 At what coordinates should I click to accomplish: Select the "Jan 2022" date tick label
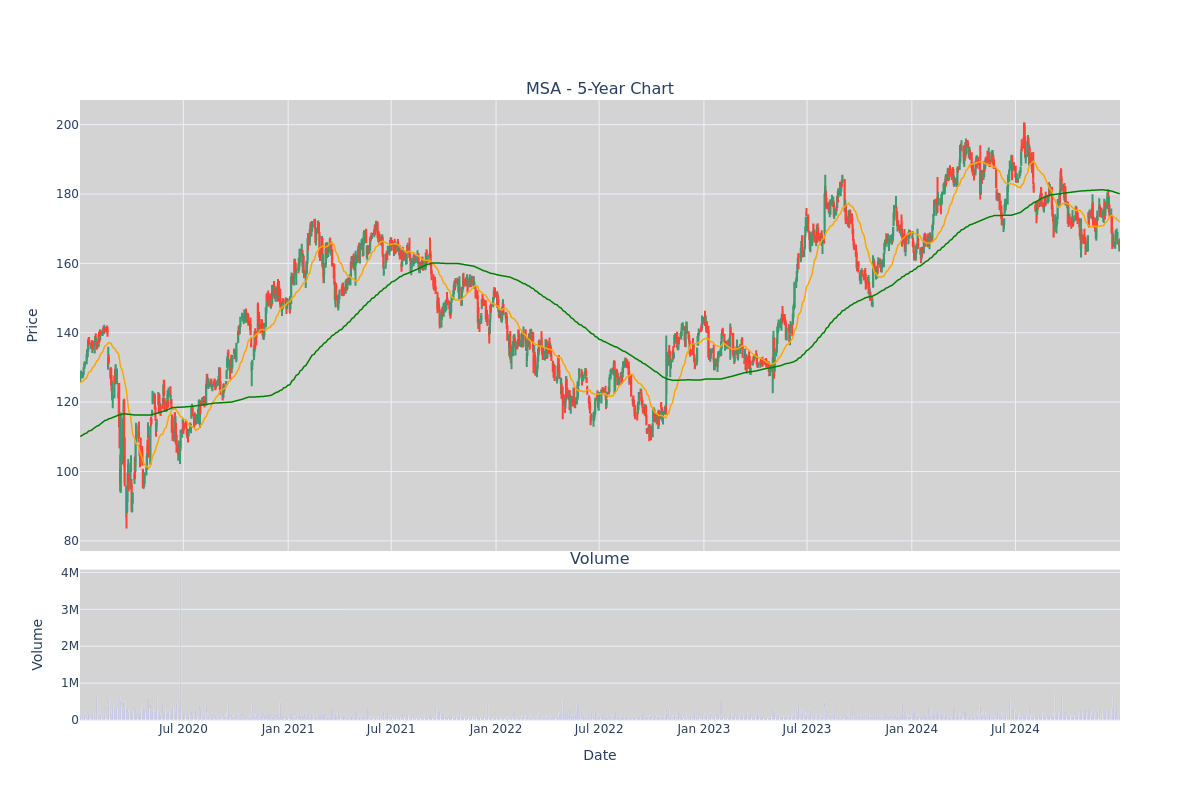pos(496,729)
